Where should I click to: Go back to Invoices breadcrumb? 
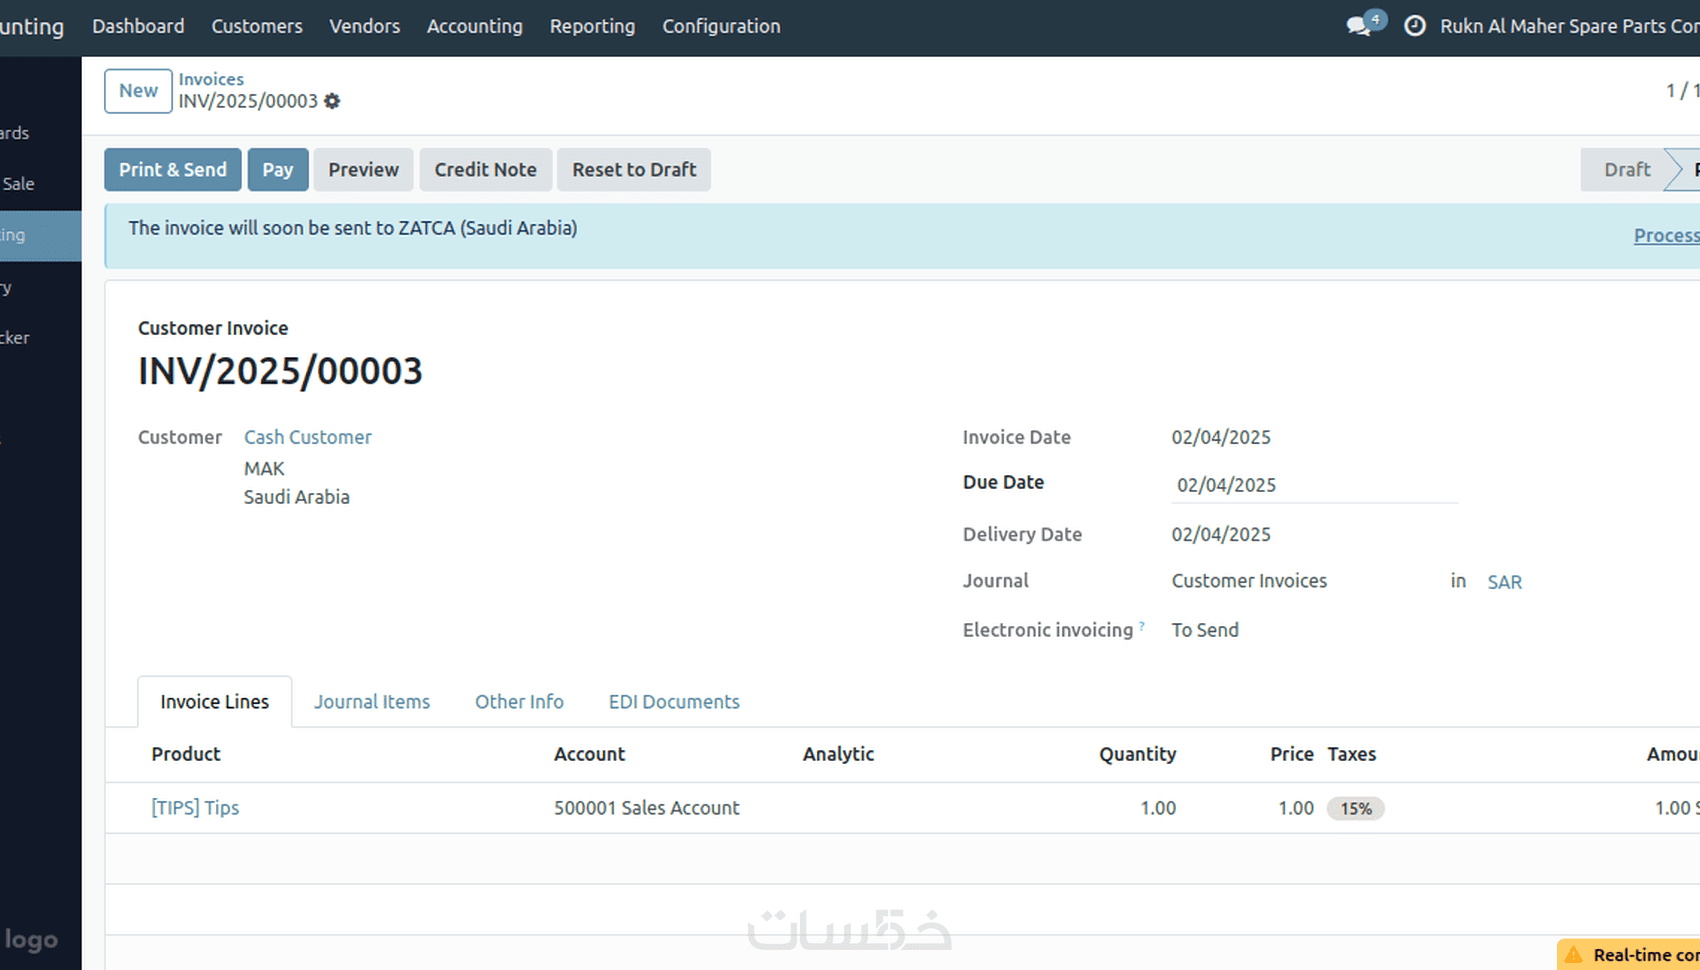(x=211, y=79)
